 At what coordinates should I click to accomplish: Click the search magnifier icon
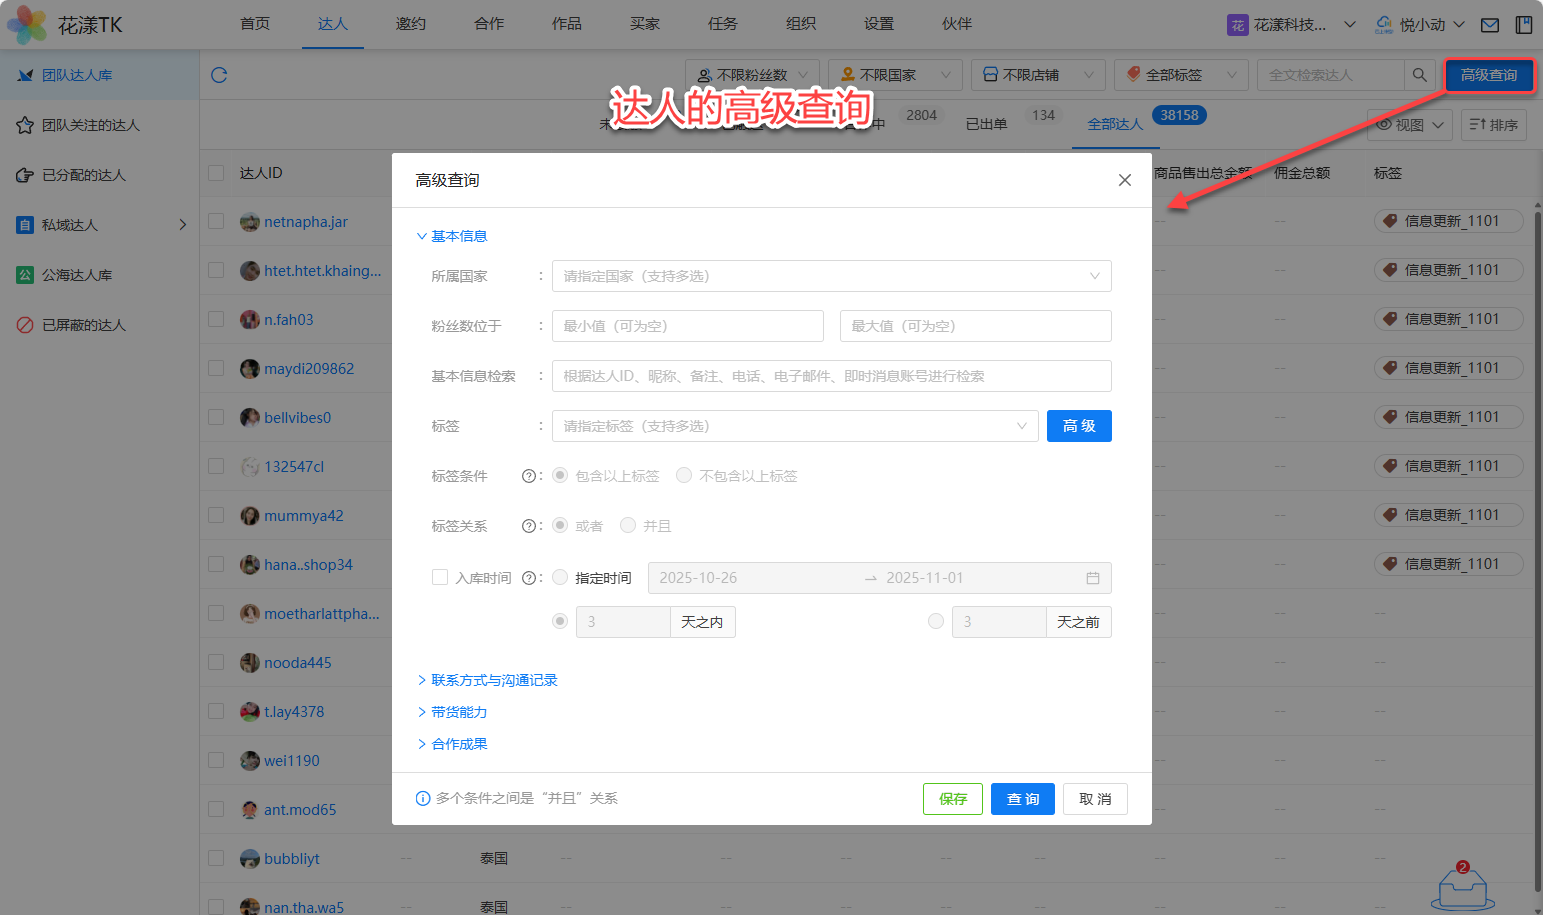(1419, 75)
